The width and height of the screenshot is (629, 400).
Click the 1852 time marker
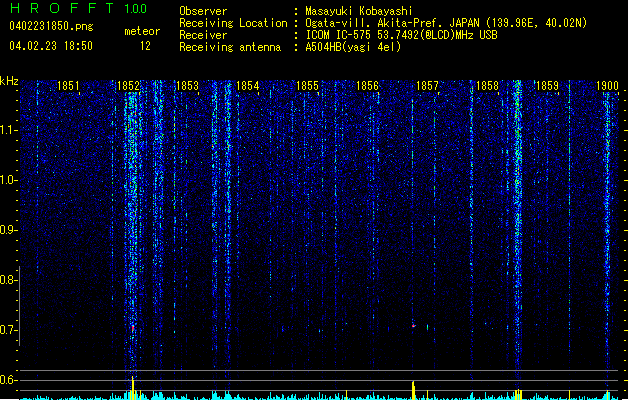128,86
